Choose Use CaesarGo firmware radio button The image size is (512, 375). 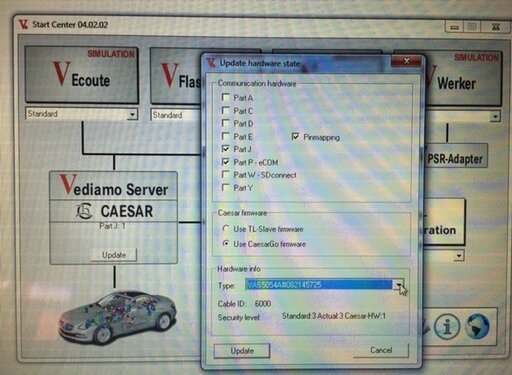(x=226, y=244)
